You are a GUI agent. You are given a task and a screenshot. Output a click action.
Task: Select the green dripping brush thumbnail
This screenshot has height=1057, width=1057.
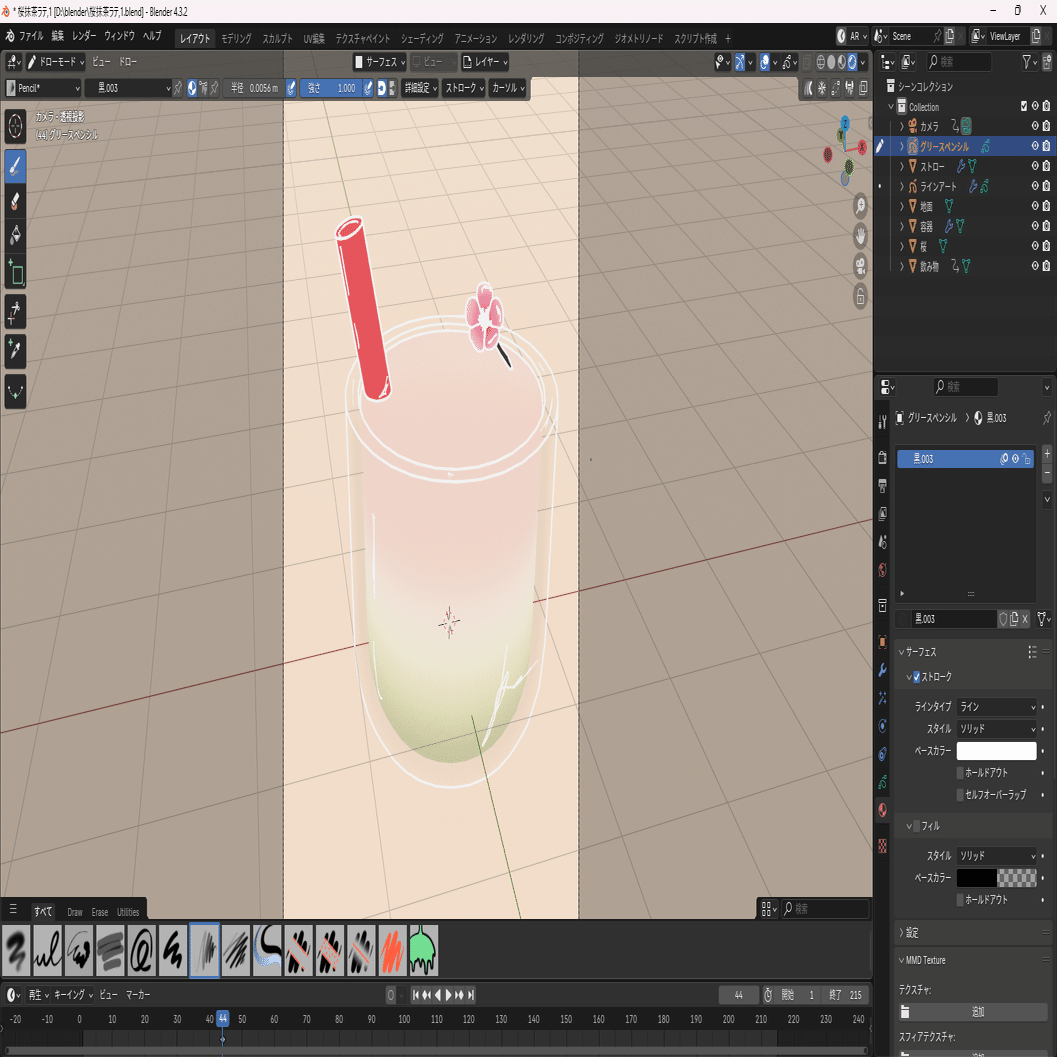point(423,950)
